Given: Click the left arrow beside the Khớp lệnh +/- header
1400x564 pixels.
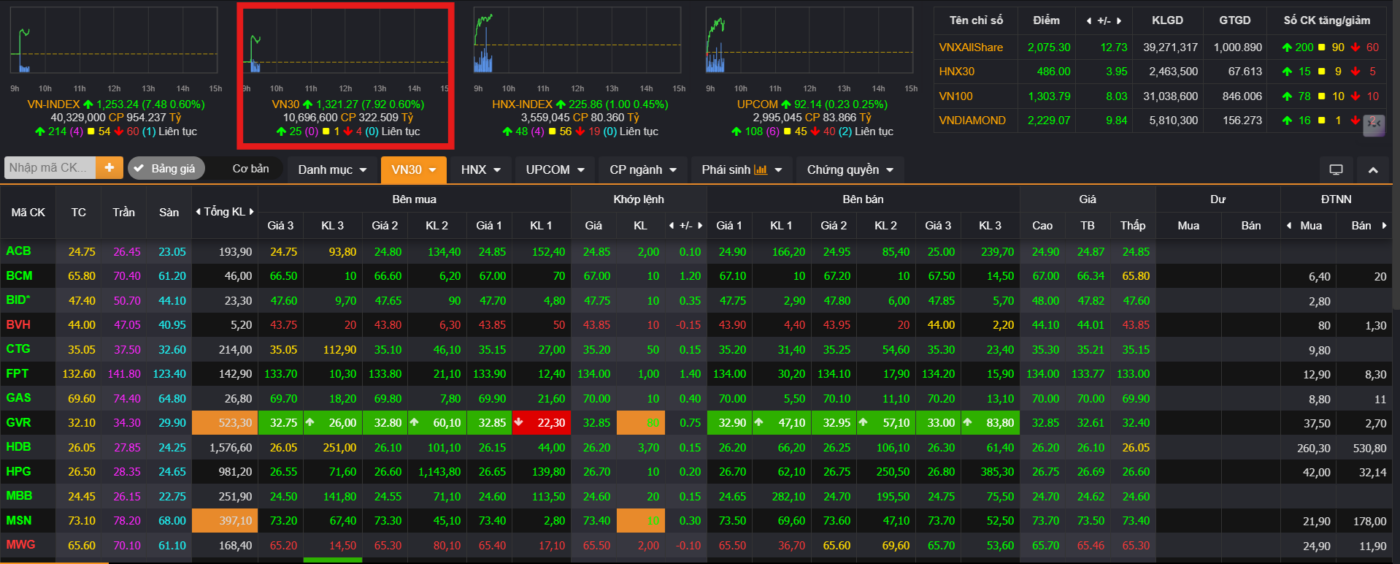Looking at the screenshot, I should point(672,225).
